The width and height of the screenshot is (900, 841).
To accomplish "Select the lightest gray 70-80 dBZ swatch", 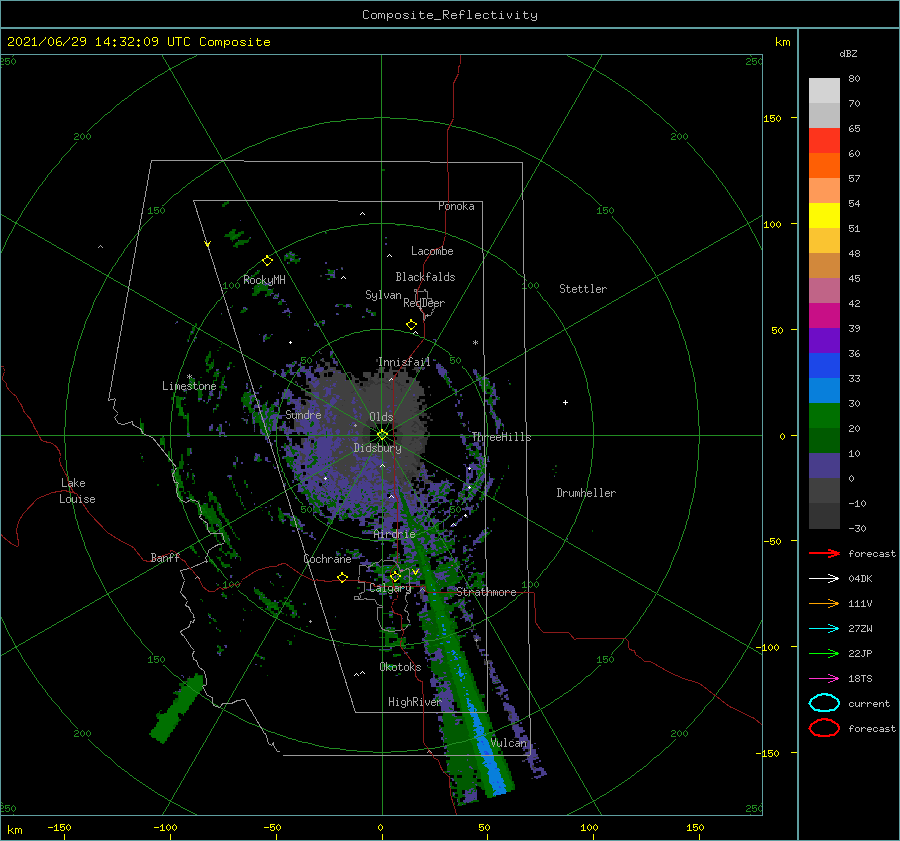I will click(824, 91).
